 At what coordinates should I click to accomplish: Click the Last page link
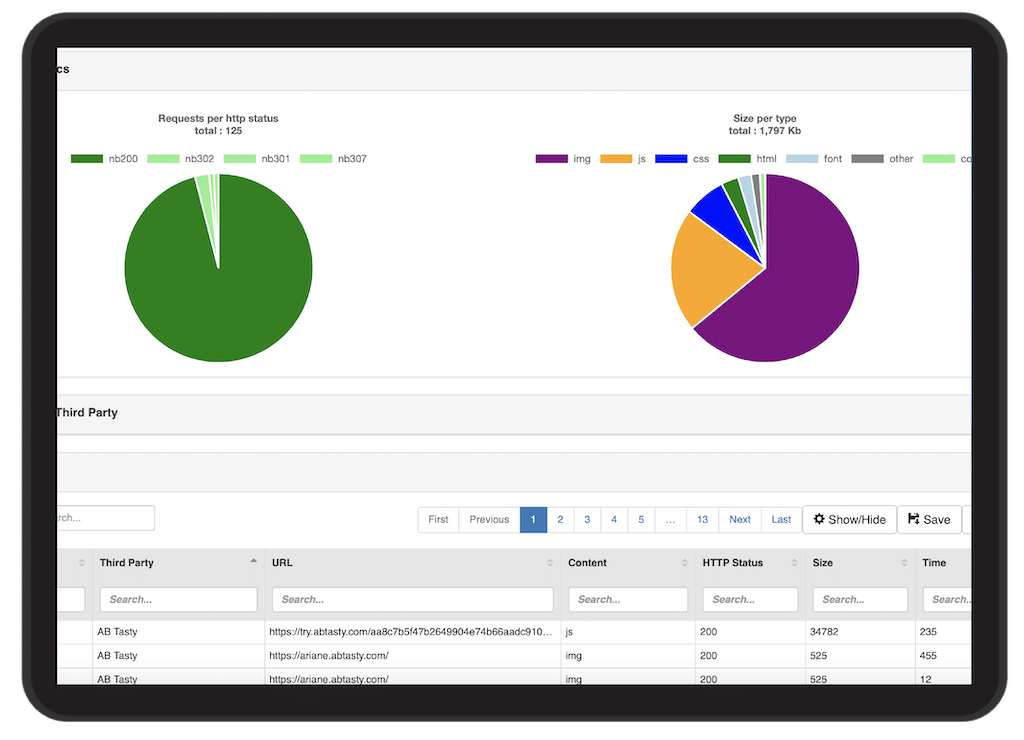click(x=781, y=520)
